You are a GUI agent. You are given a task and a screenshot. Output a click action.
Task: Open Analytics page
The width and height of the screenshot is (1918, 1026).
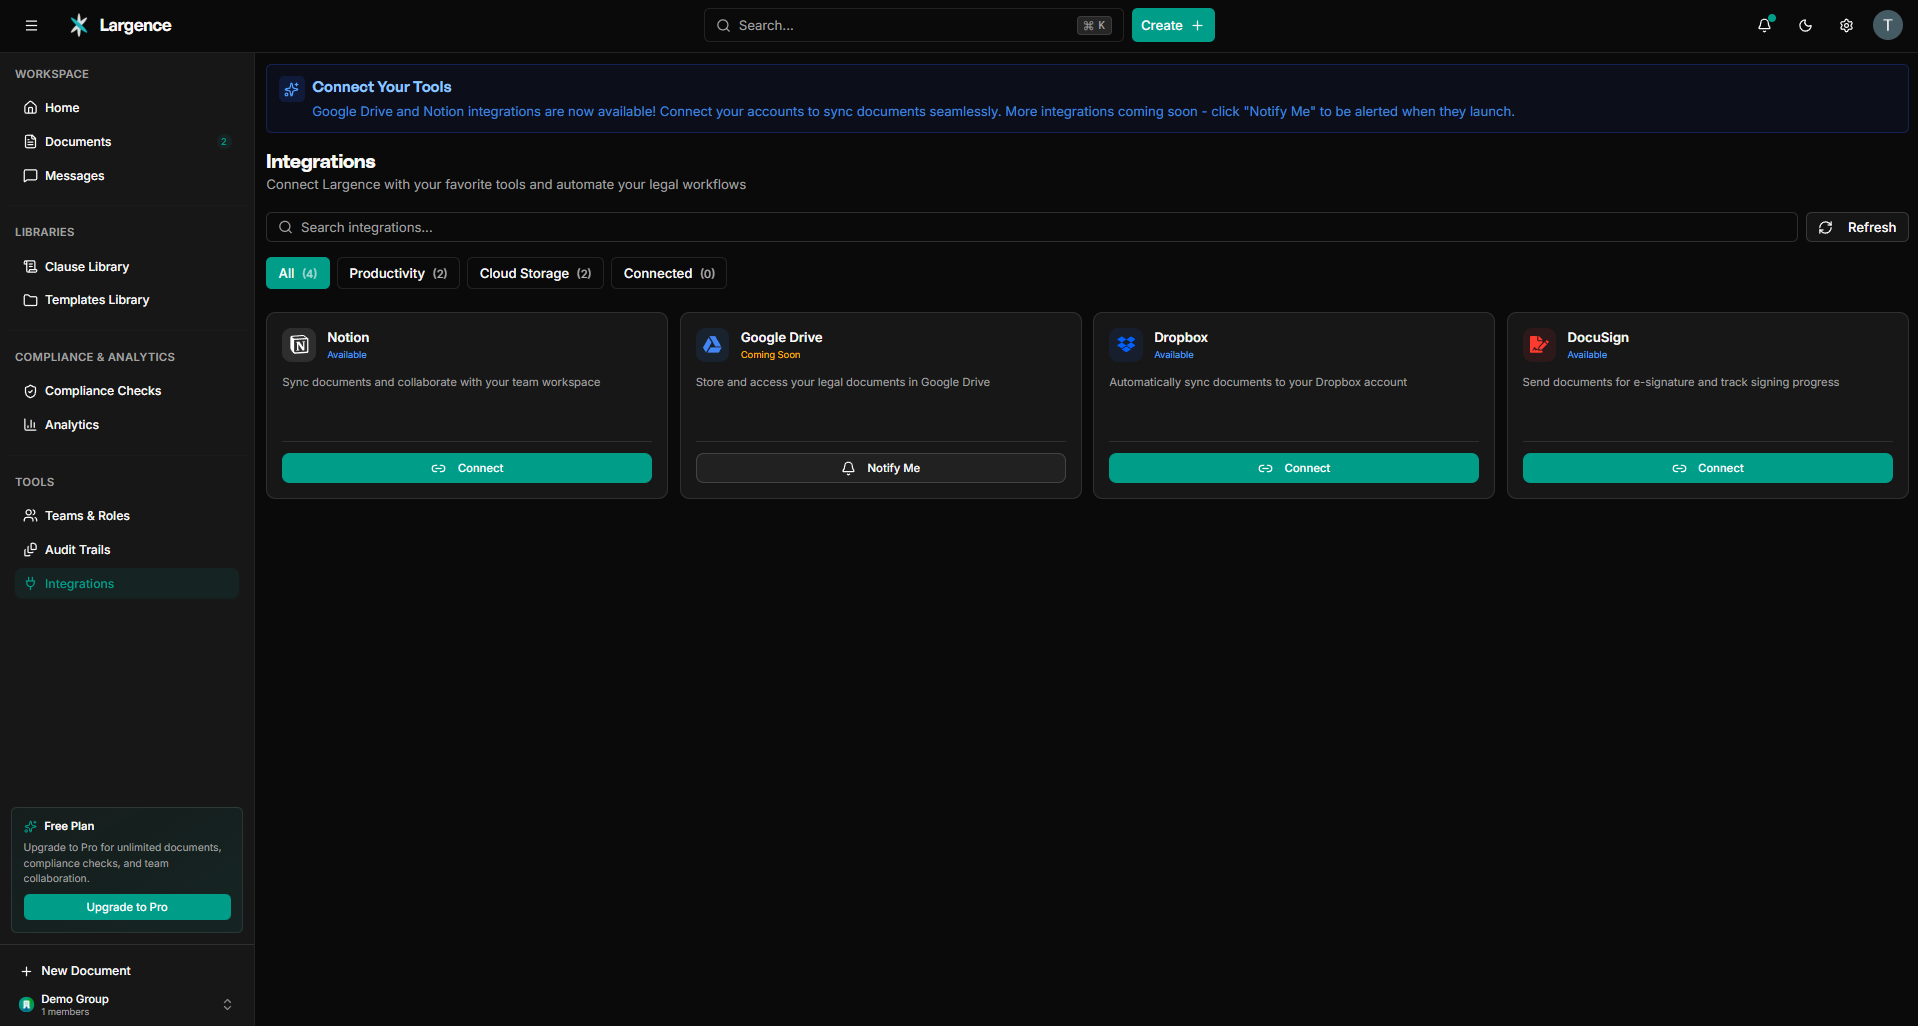127,425
